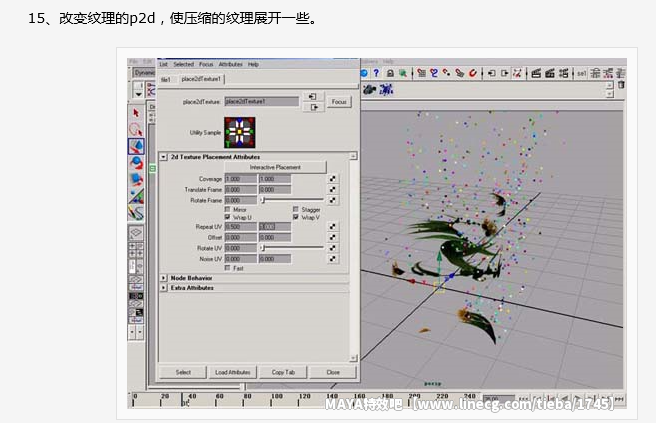Click the blue particle splash shelf icon
The height and width of the screenshot is (423, 656).
coord(386,89)
